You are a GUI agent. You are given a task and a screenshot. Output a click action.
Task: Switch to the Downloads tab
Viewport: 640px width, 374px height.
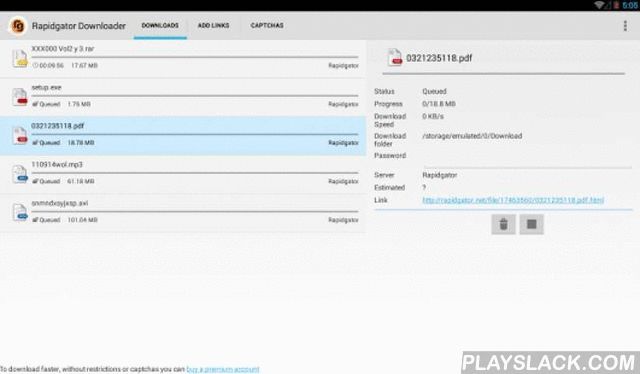(x=160, y=25)
